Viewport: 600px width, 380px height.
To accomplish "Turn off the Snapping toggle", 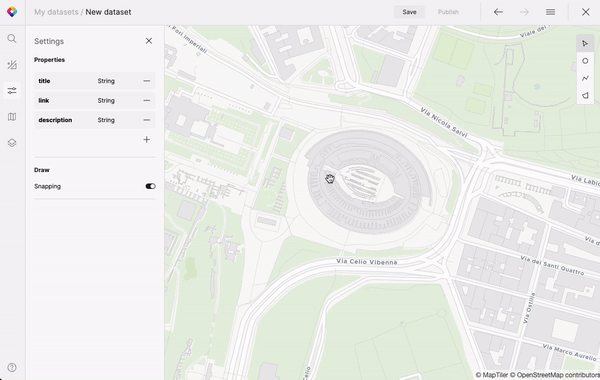I will pyautogui.click(x=150, y=186).
